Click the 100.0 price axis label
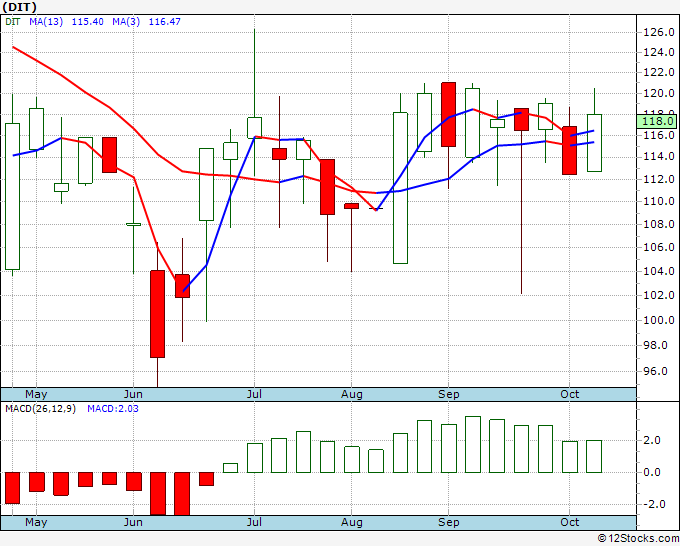This screenshot has height=546, width=680. coord(659,320)
